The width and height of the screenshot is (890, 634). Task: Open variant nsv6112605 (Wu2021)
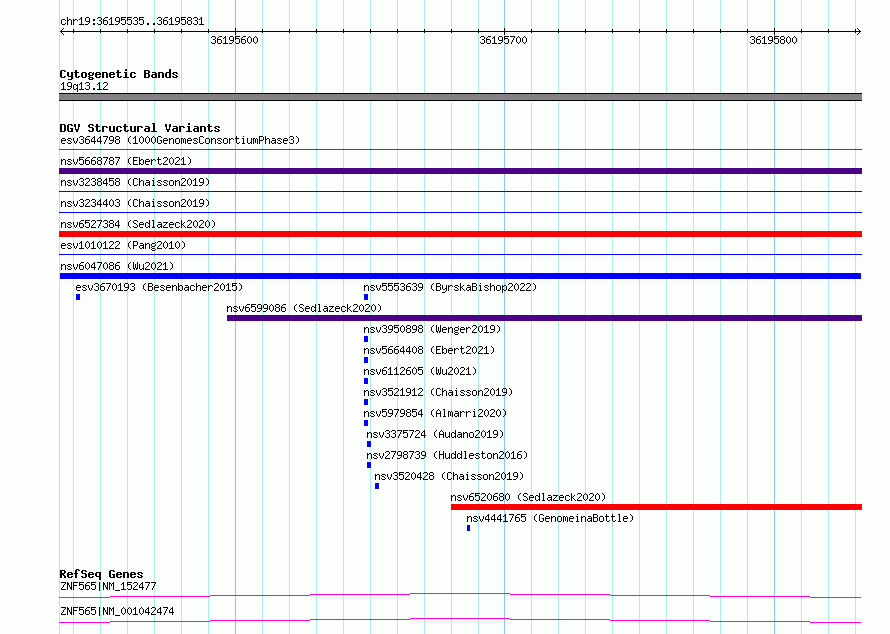(x=420, y=371)
